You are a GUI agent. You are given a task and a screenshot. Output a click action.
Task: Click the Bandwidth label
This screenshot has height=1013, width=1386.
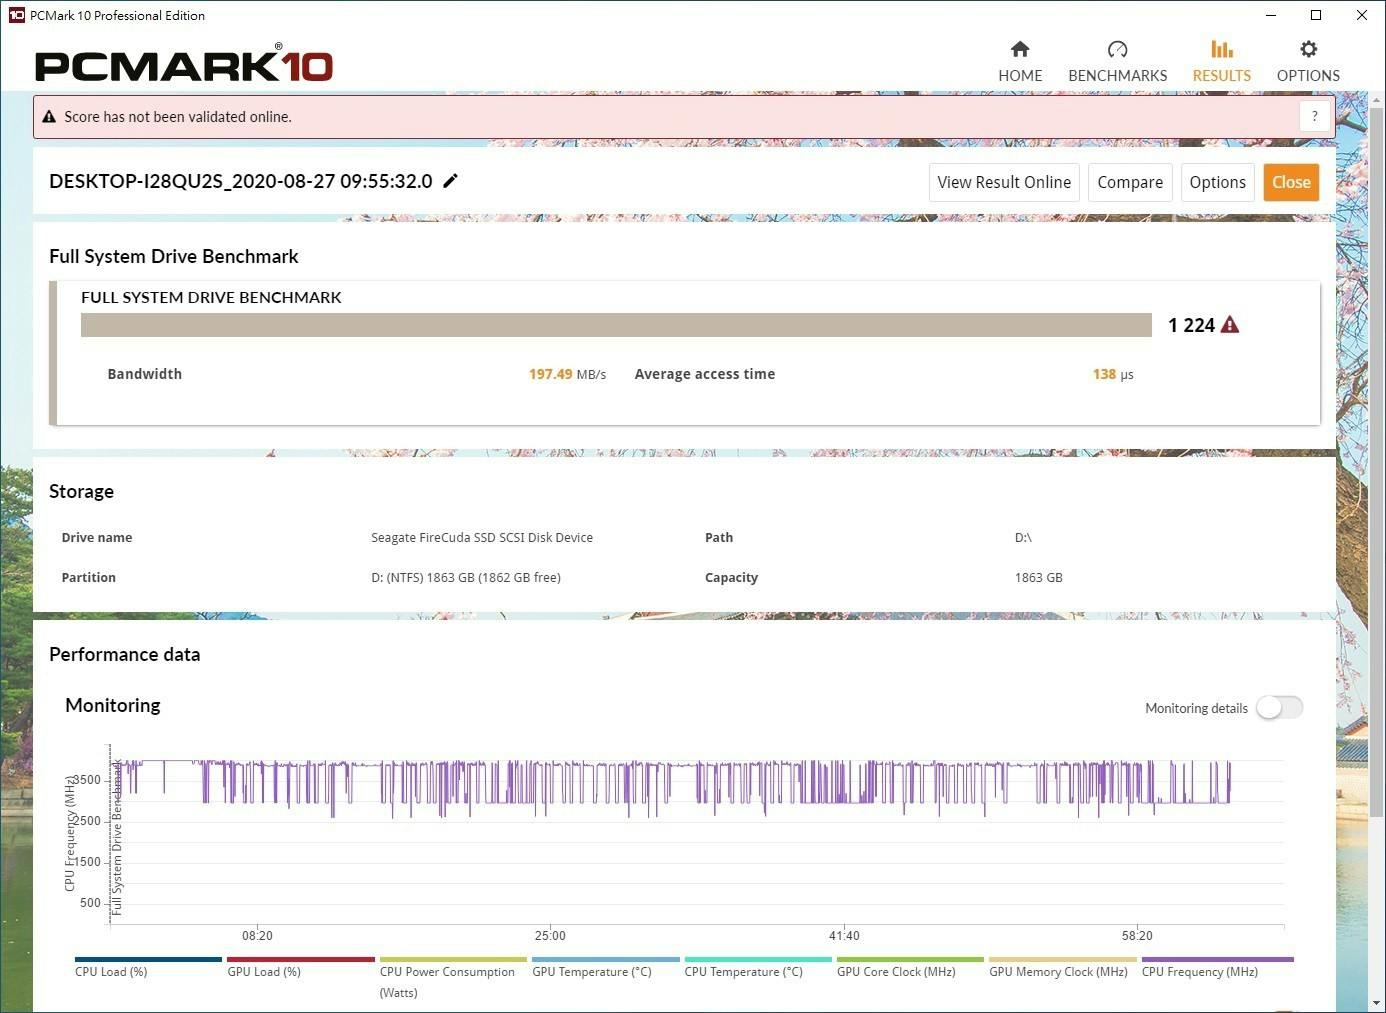click(x=145, y=374)
